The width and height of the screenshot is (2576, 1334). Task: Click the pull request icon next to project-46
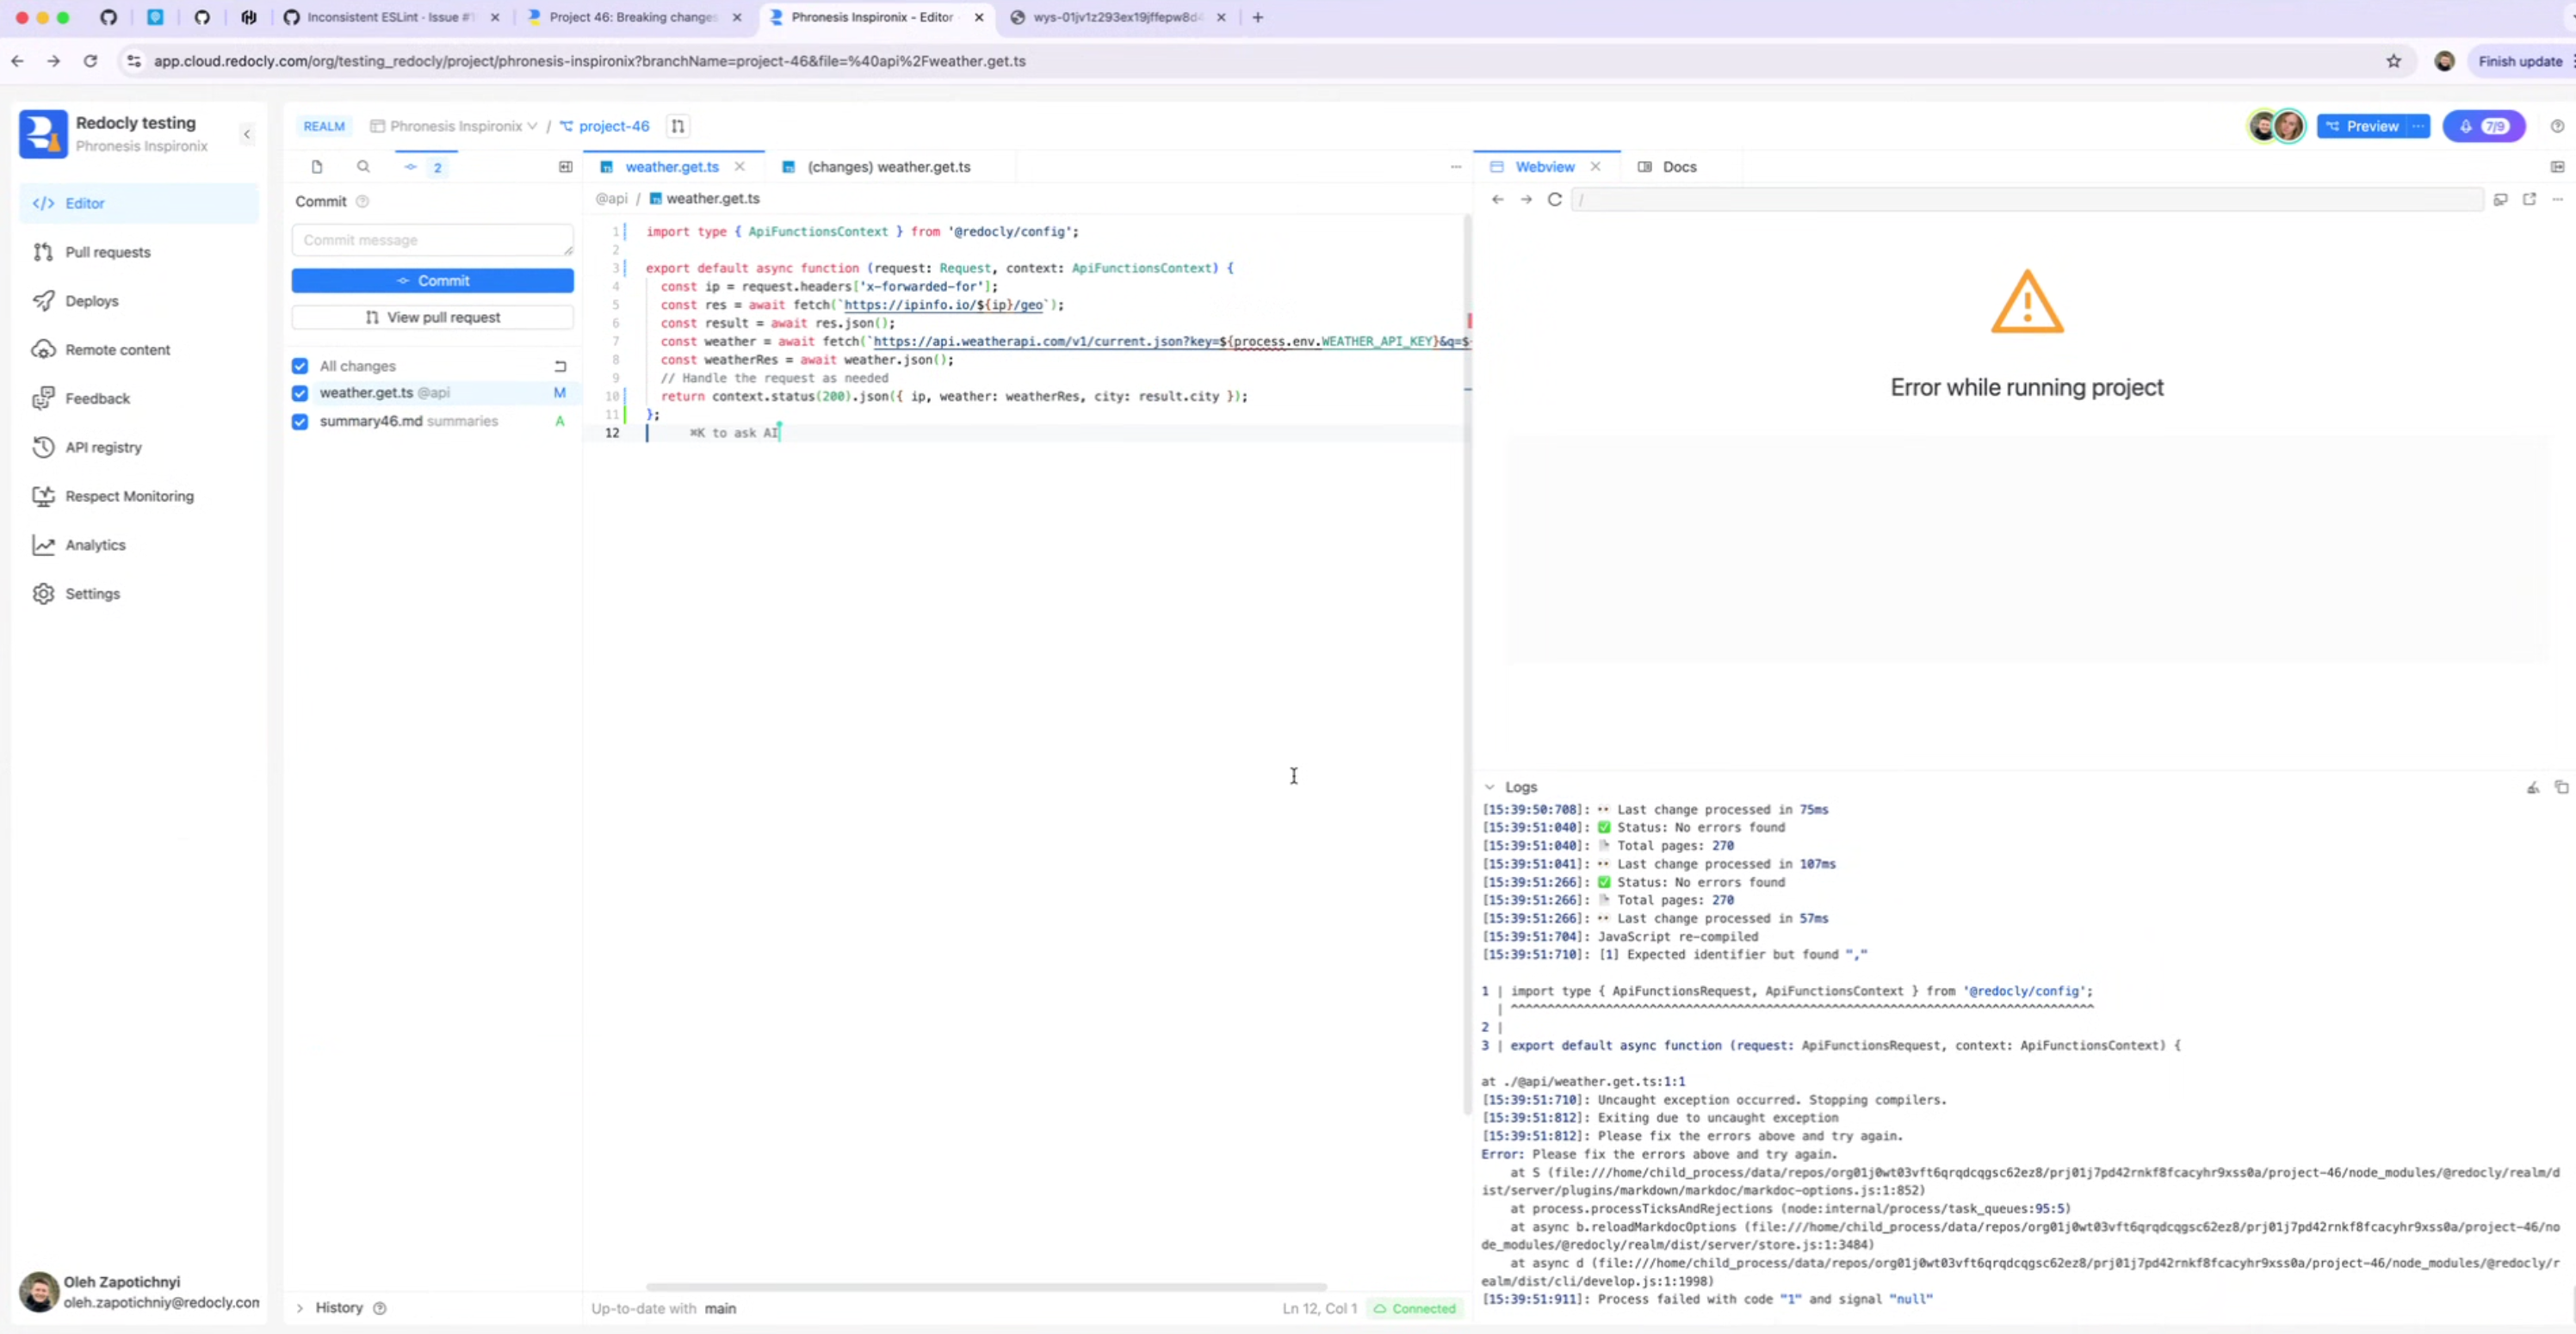pos(678,126)
